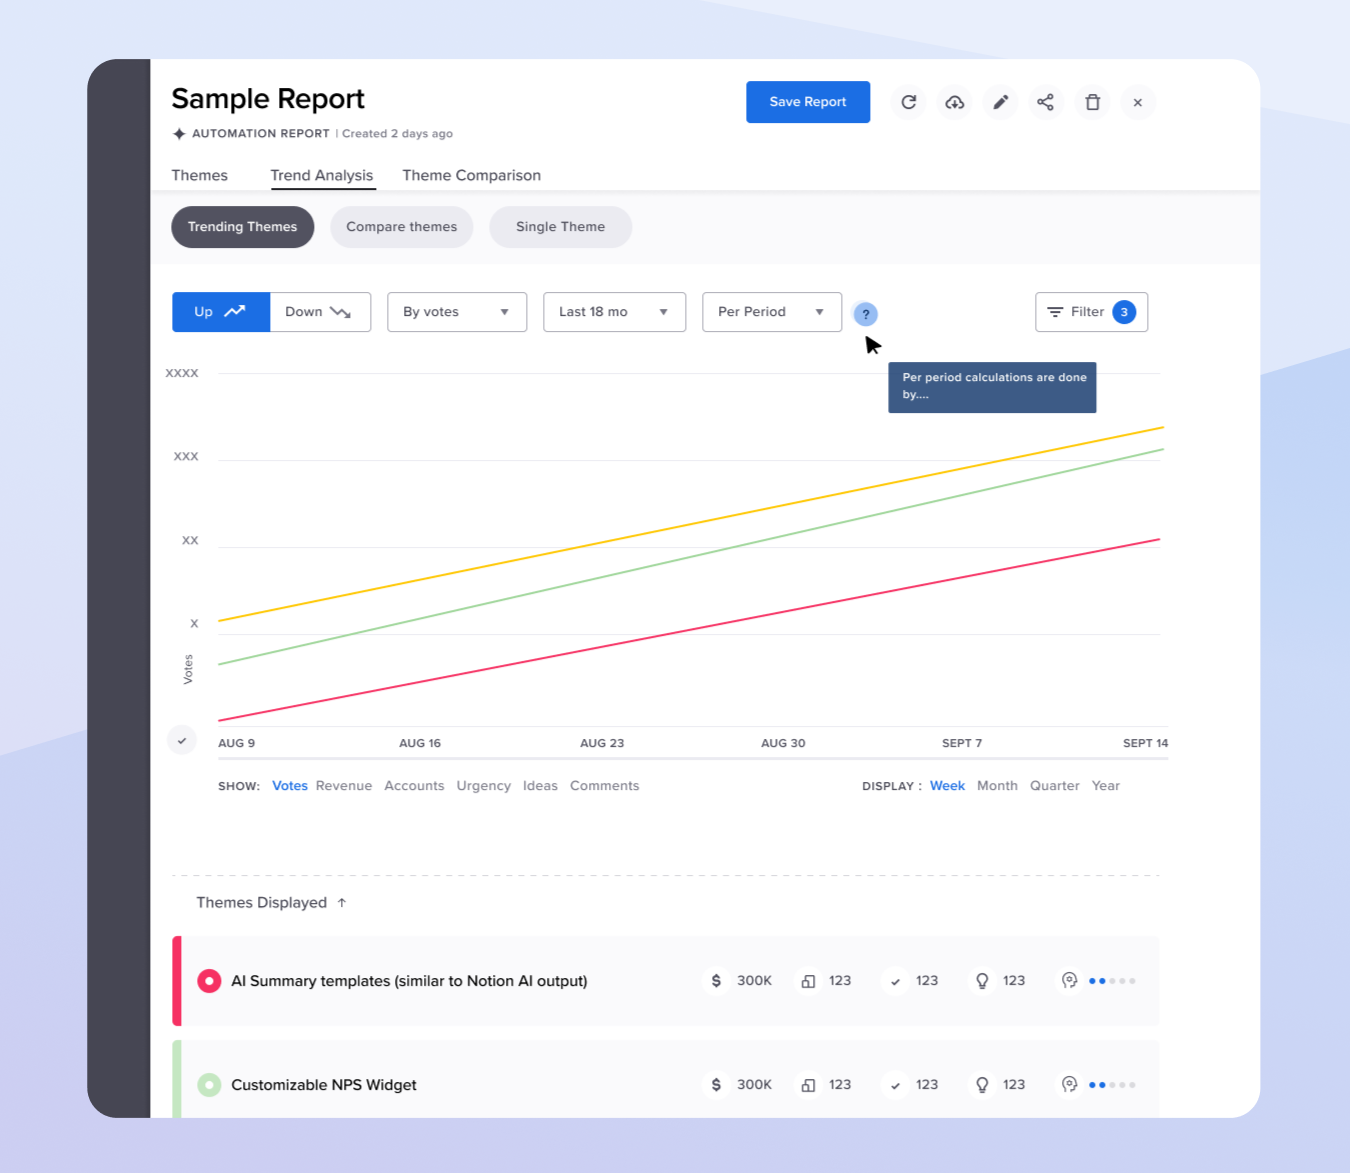Show Urgency on the chart
This screenshot has width=1350, height=1173.
(483, 786)
